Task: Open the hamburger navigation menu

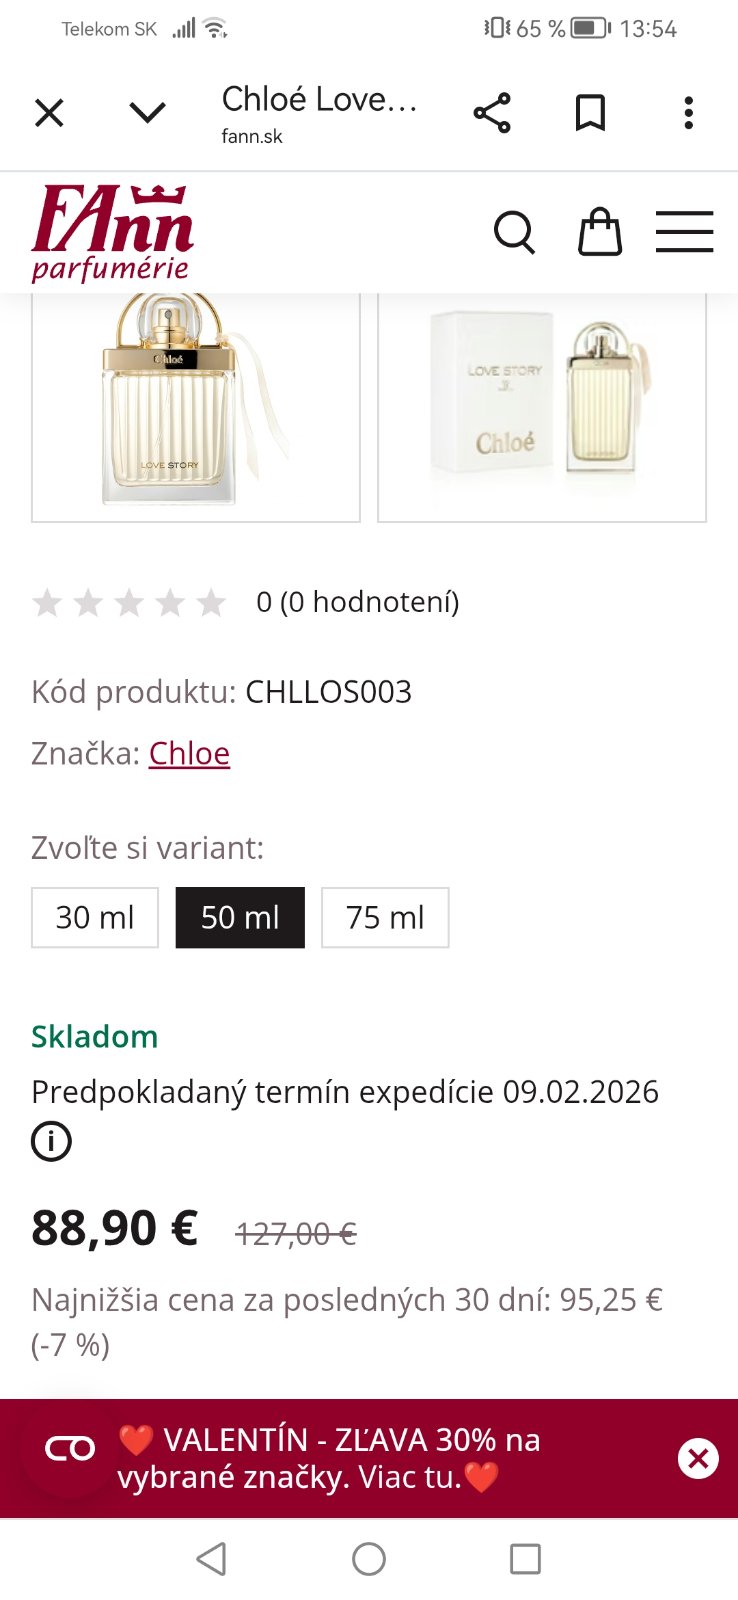Action: click(x=684, y=233)
